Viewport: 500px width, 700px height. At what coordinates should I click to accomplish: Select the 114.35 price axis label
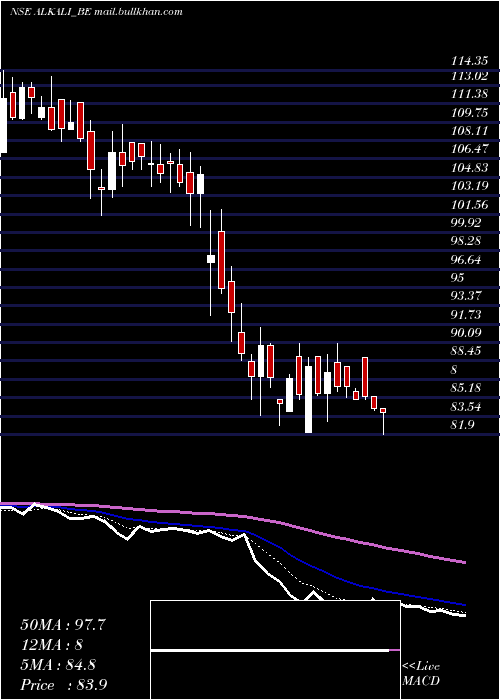[x=469, y=61]
